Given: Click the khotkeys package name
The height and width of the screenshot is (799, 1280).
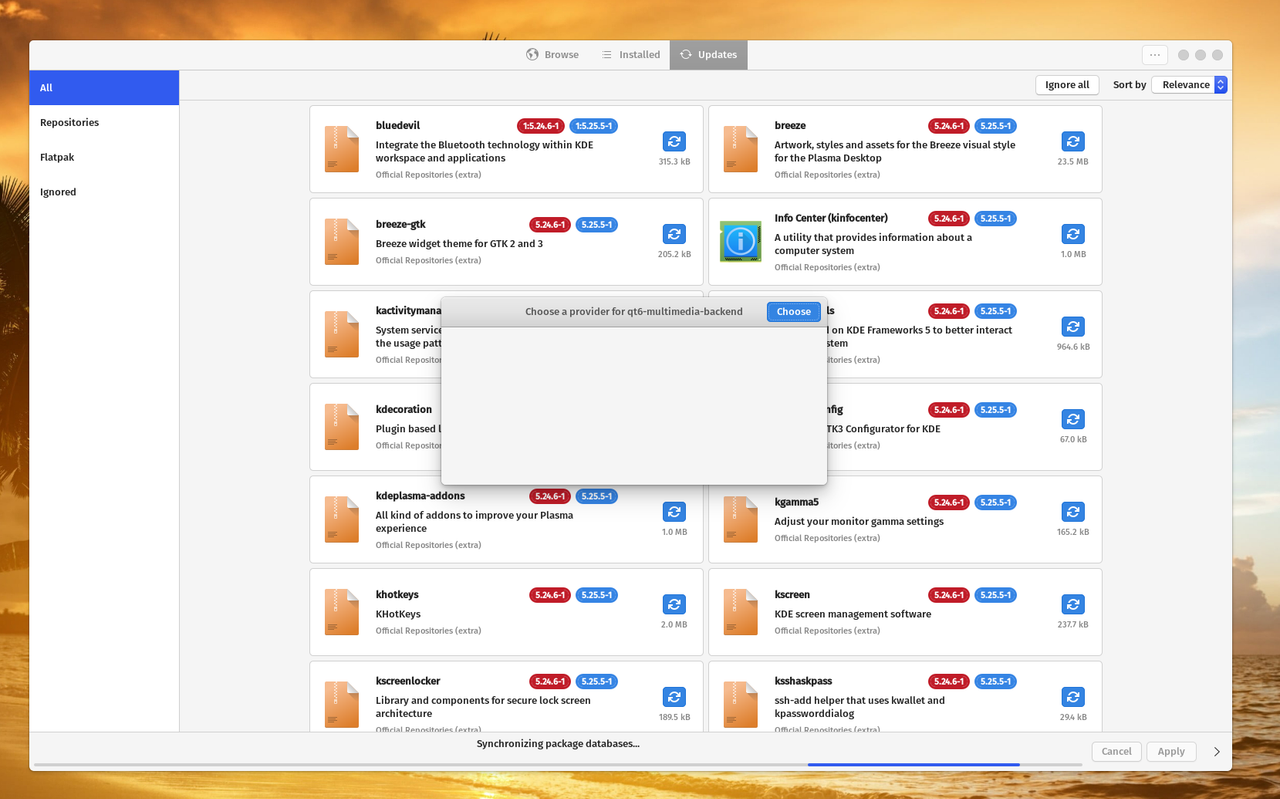Looking at the screenshot, I should coord(397,595).
